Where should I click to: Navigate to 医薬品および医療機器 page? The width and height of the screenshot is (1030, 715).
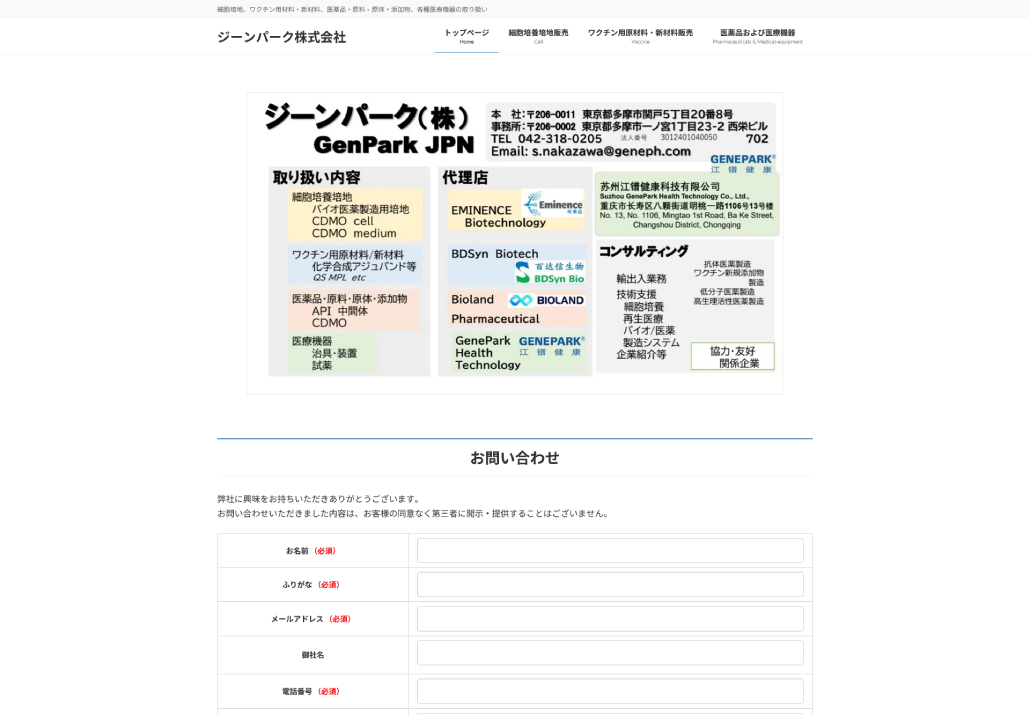click(757, 36)
